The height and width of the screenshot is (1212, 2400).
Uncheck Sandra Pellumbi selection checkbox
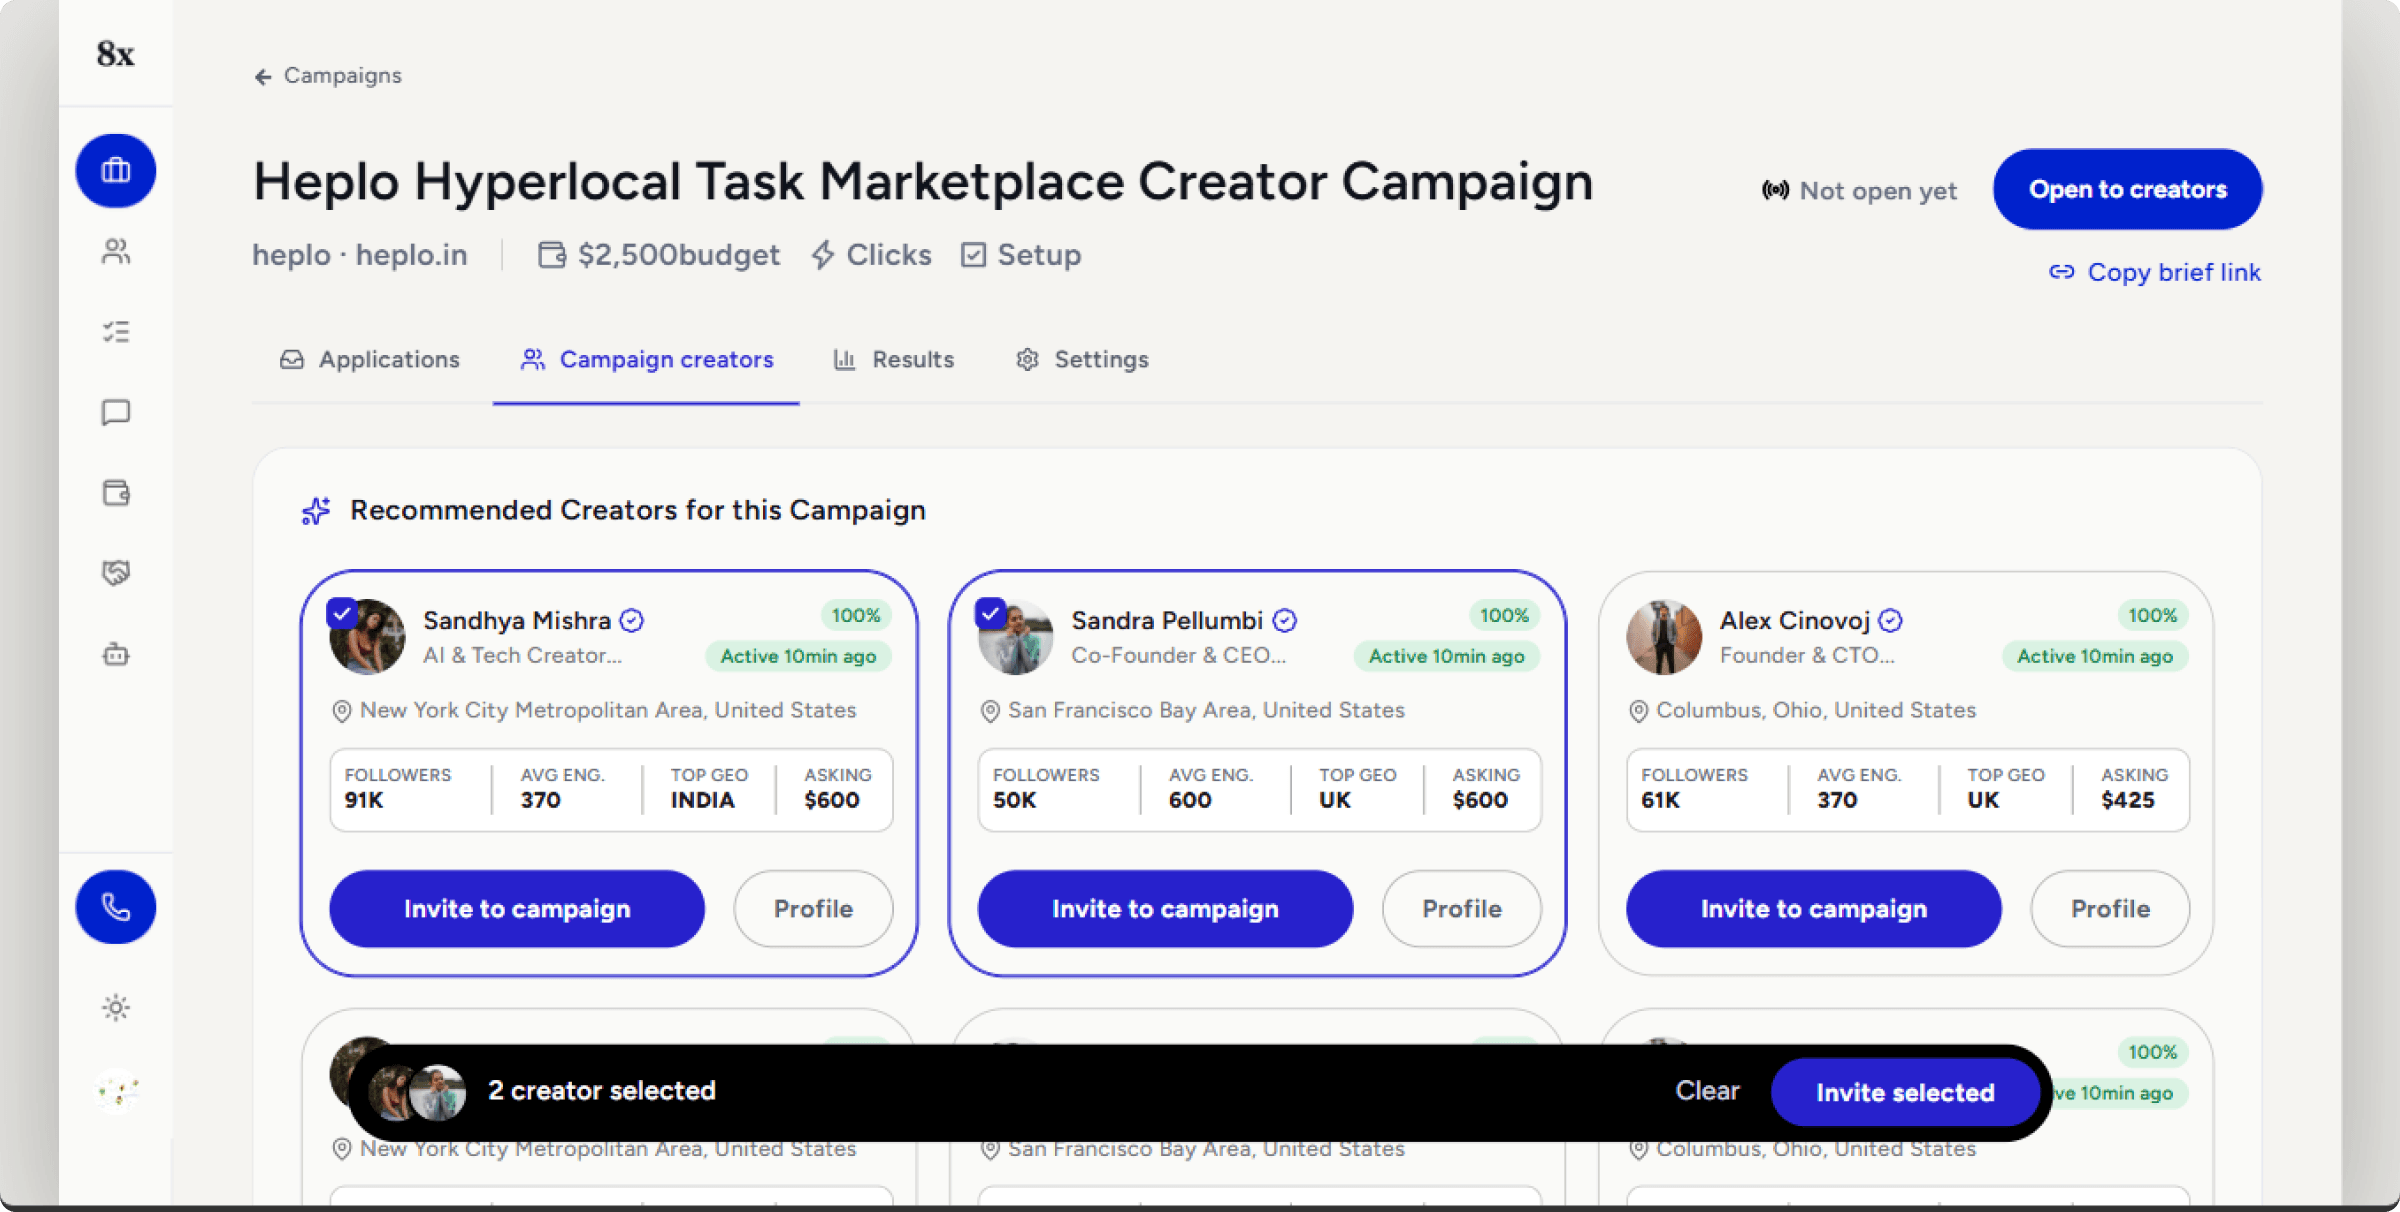(990, 613)
